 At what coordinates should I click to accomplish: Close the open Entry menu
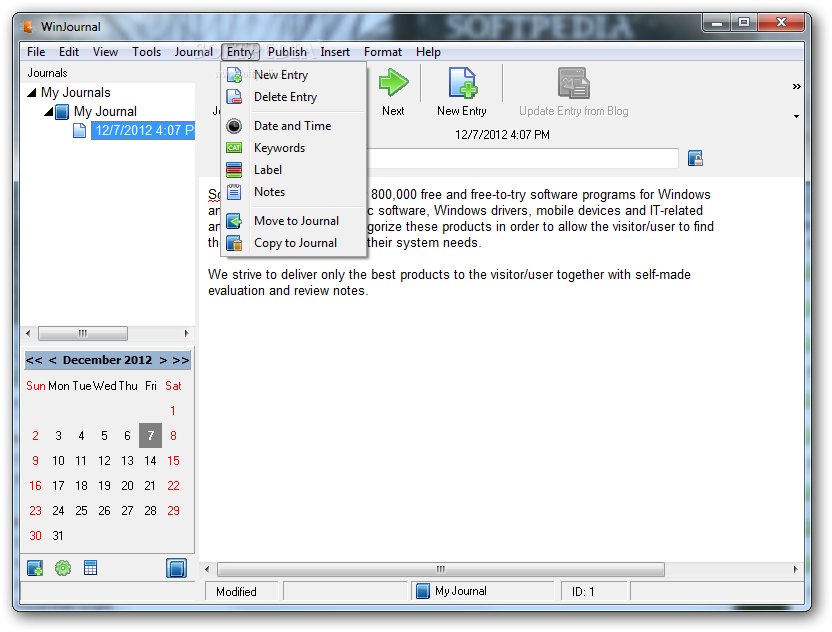(240, 52)
